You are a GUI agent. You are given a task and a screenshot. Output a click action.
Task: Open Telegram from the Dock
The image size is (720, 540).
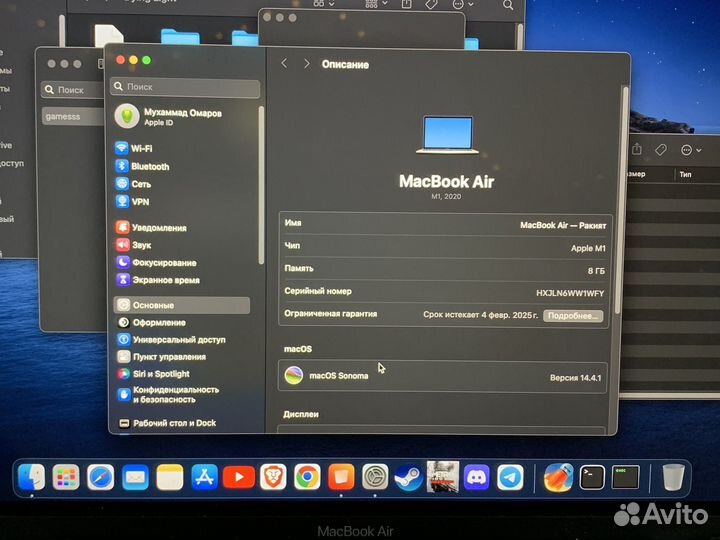pos(510,478)
